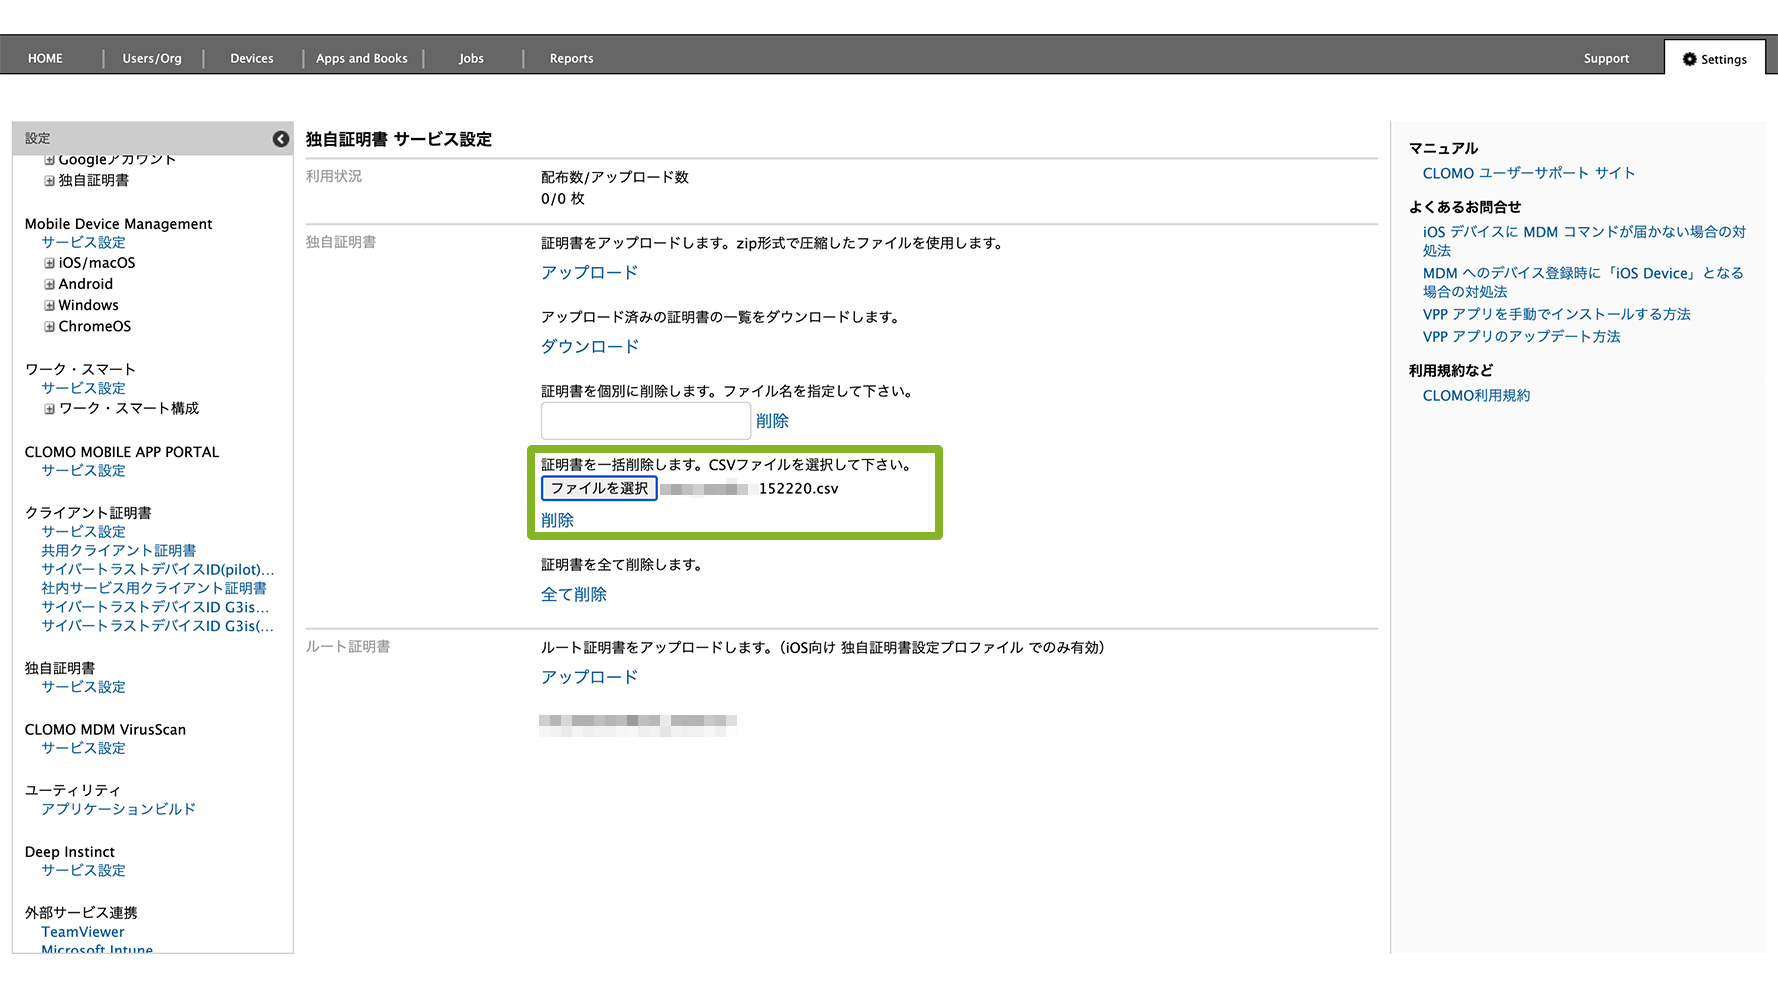Open CLOMO ユーザーサポート サイト link

[x=1528, y=173]
